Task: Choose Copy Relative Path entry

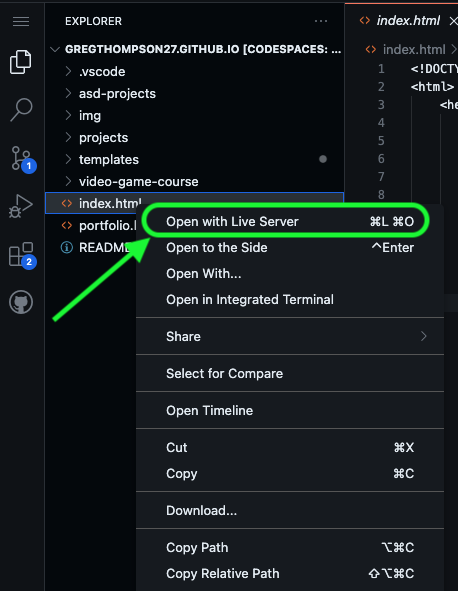Action: [290, 573]
